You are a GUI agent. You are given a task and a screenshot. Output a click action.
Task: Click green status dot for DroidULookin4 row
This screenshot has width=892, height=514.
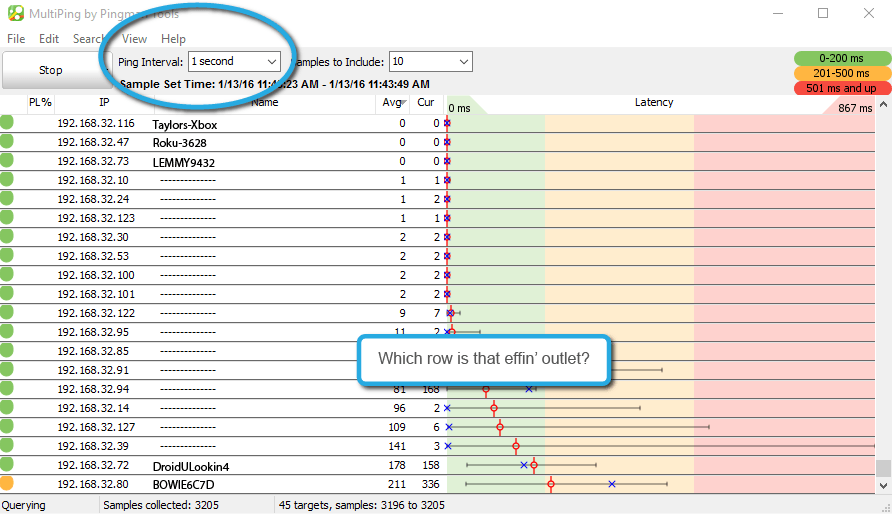[6, 465]
